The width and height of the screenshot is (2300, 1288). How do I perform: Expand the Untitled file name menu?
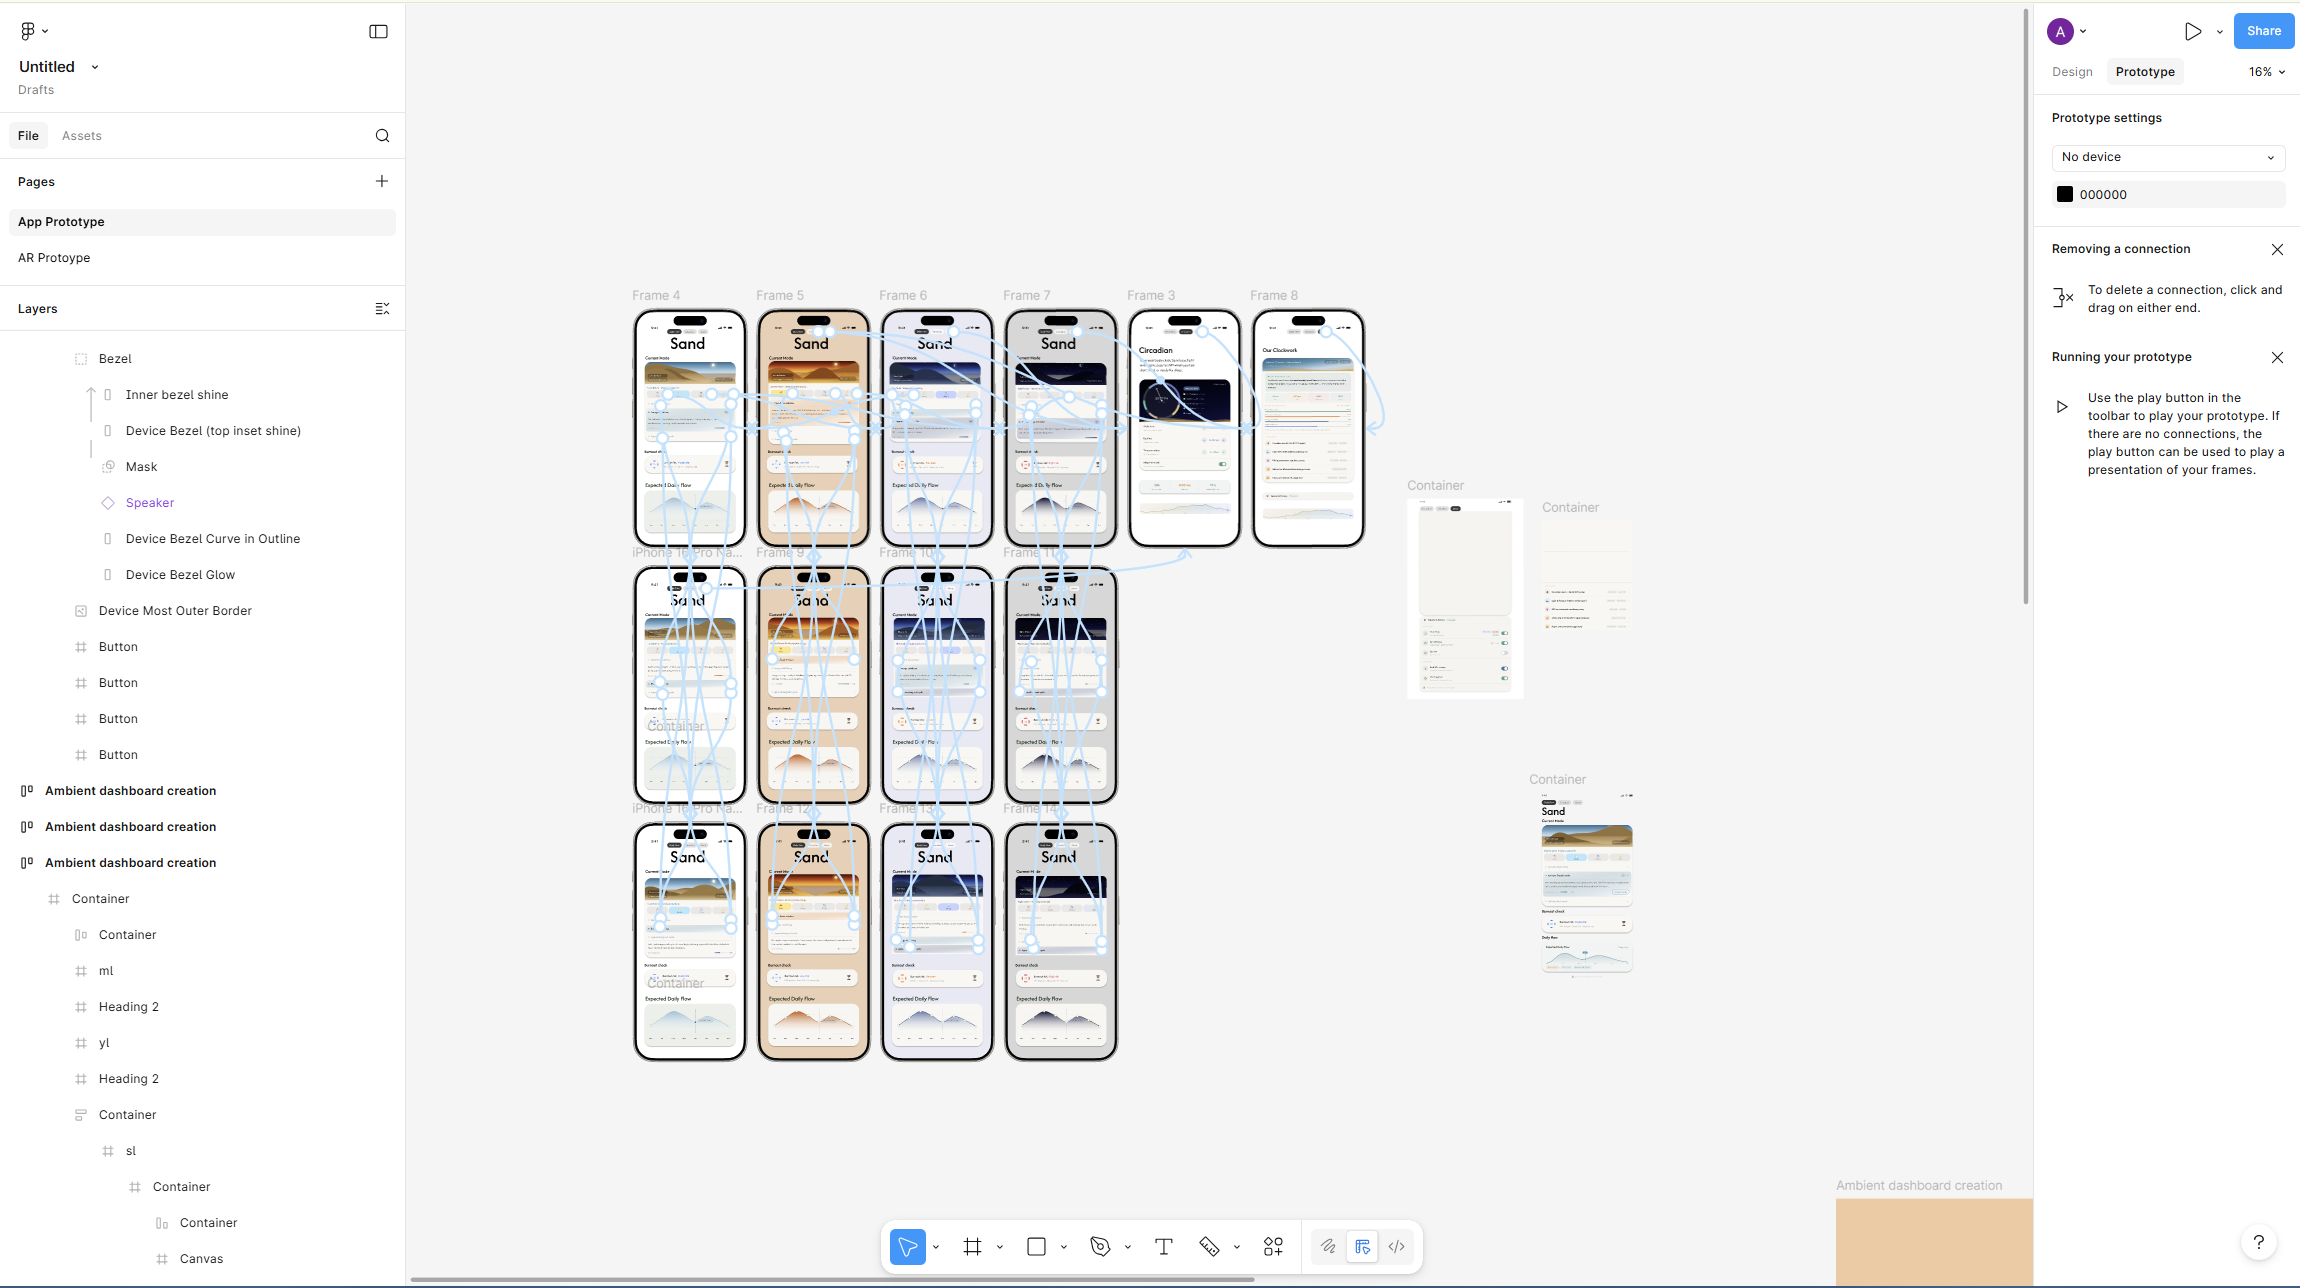pos(95,67)
